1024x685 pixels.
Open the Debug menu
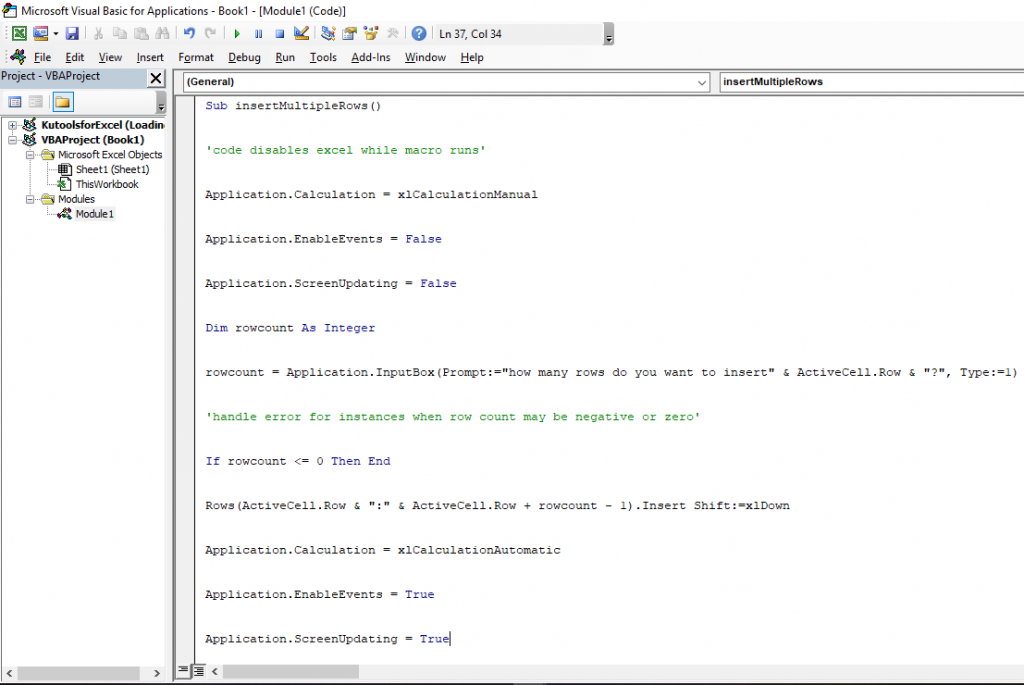click(x=242, y=57)
